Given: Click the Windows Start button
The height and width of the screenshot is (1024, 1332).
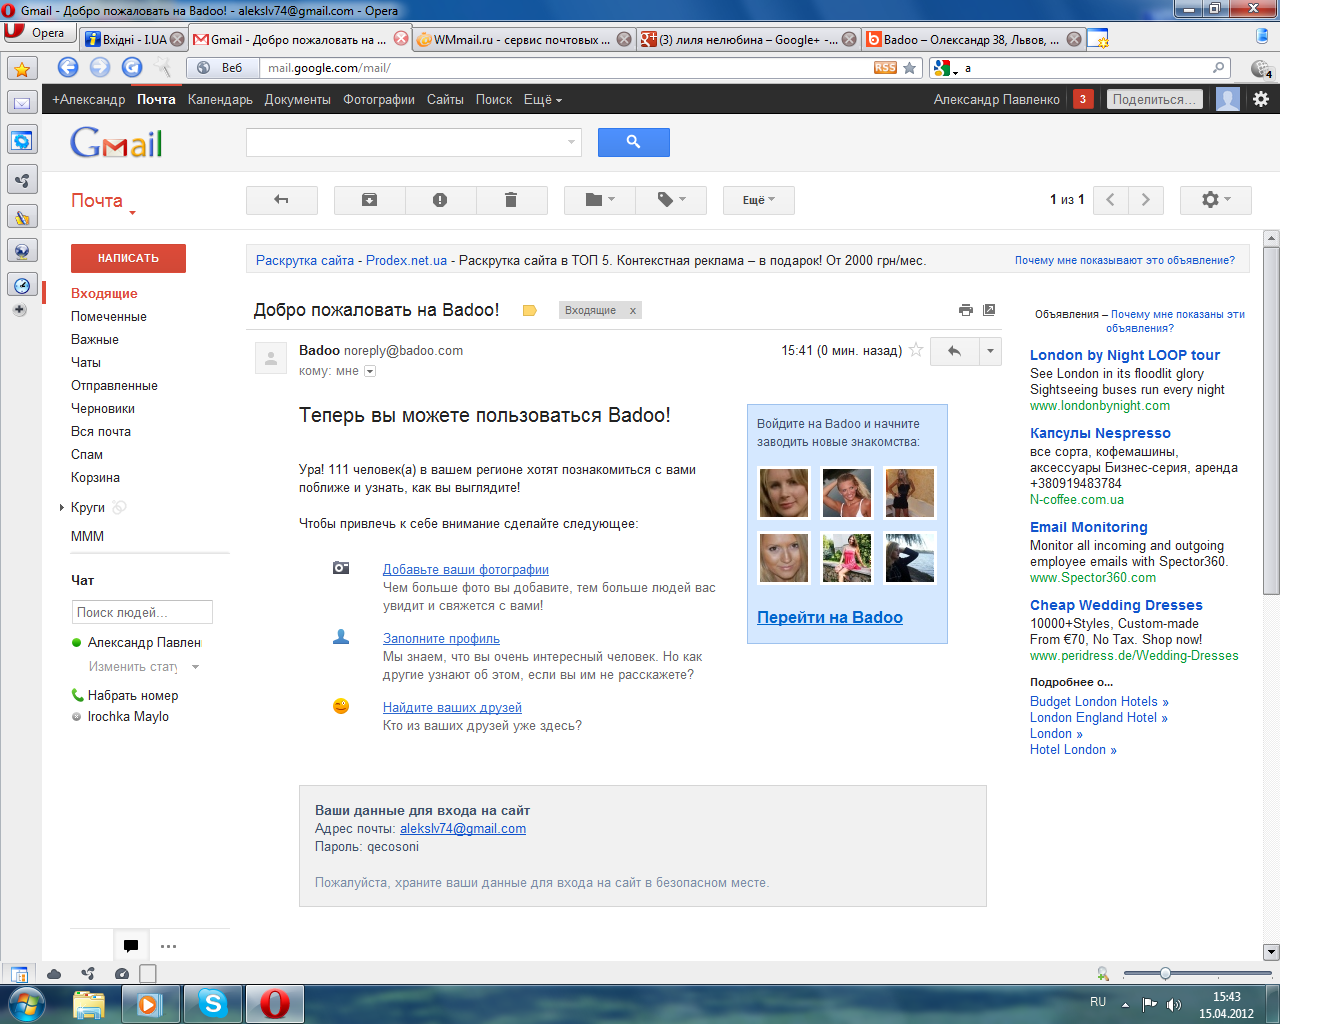Looking at the screenshot, I should [25, 1003].
